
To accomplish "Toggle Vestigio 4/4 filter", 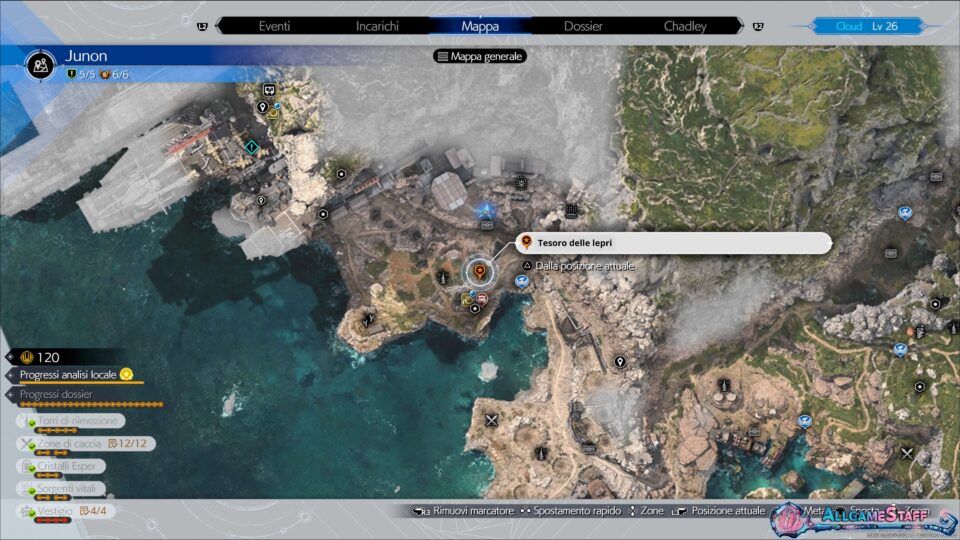I will point(66,512).
